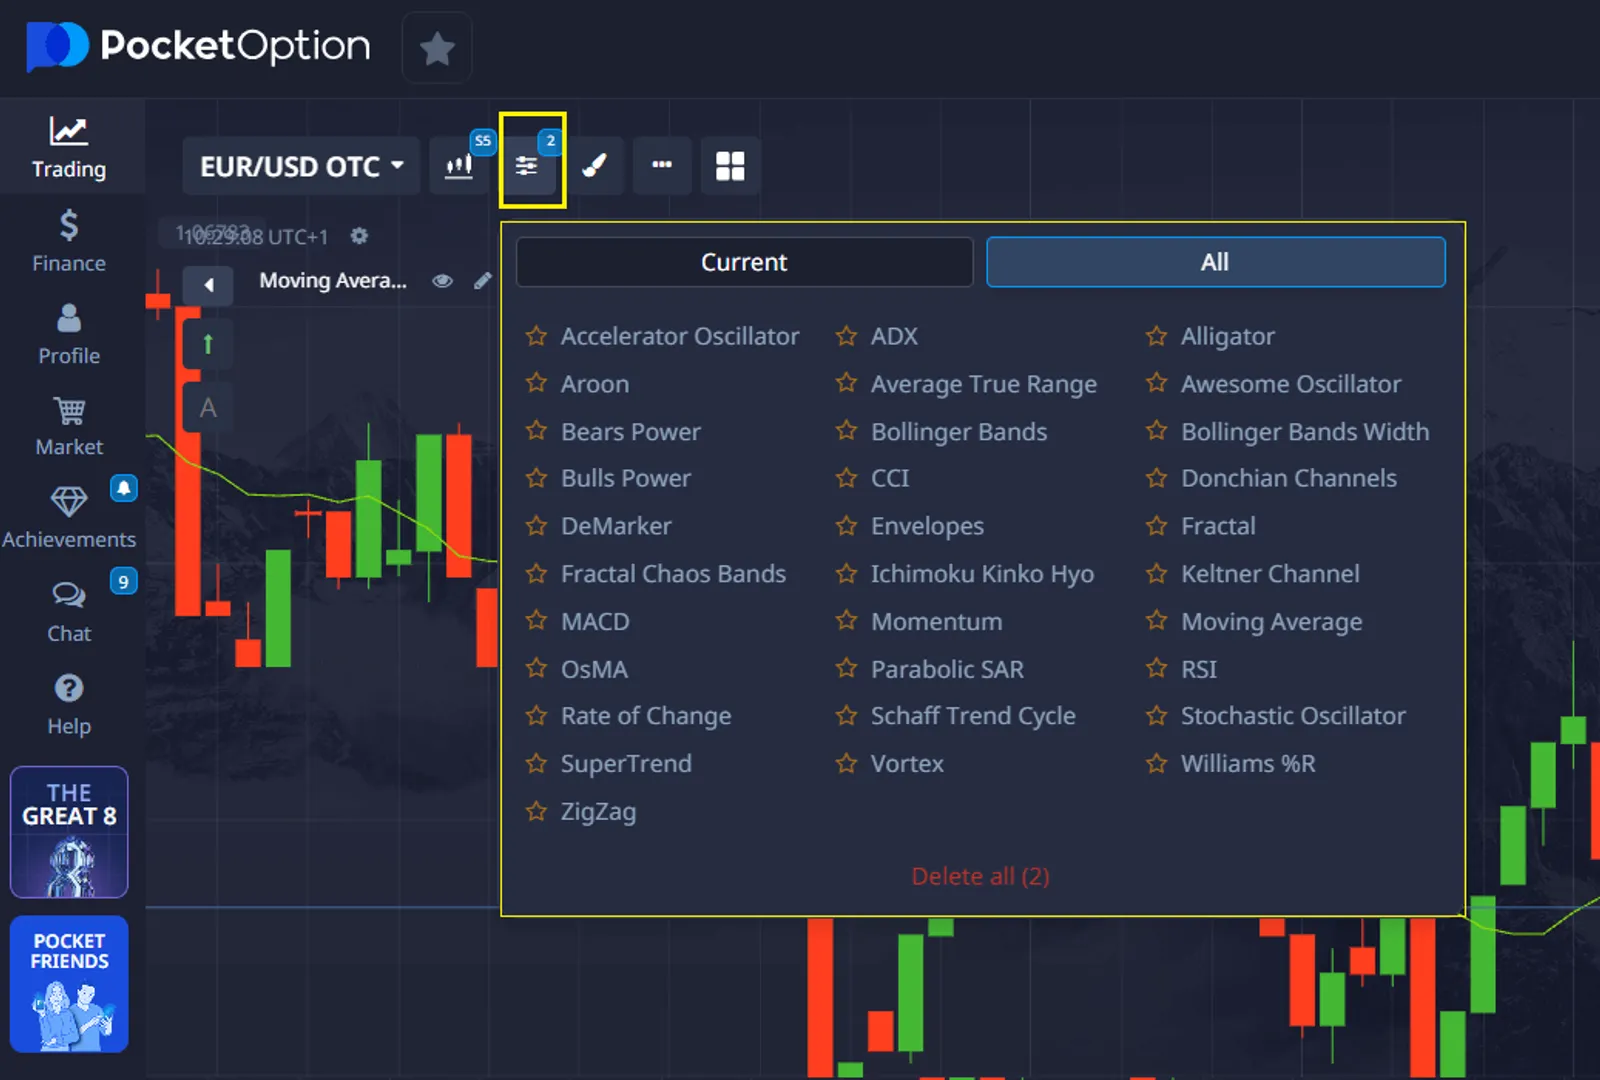Switch to the Current tab
The width and height of the screenshot is (1600, 1080).
click(x=744, y=262)
